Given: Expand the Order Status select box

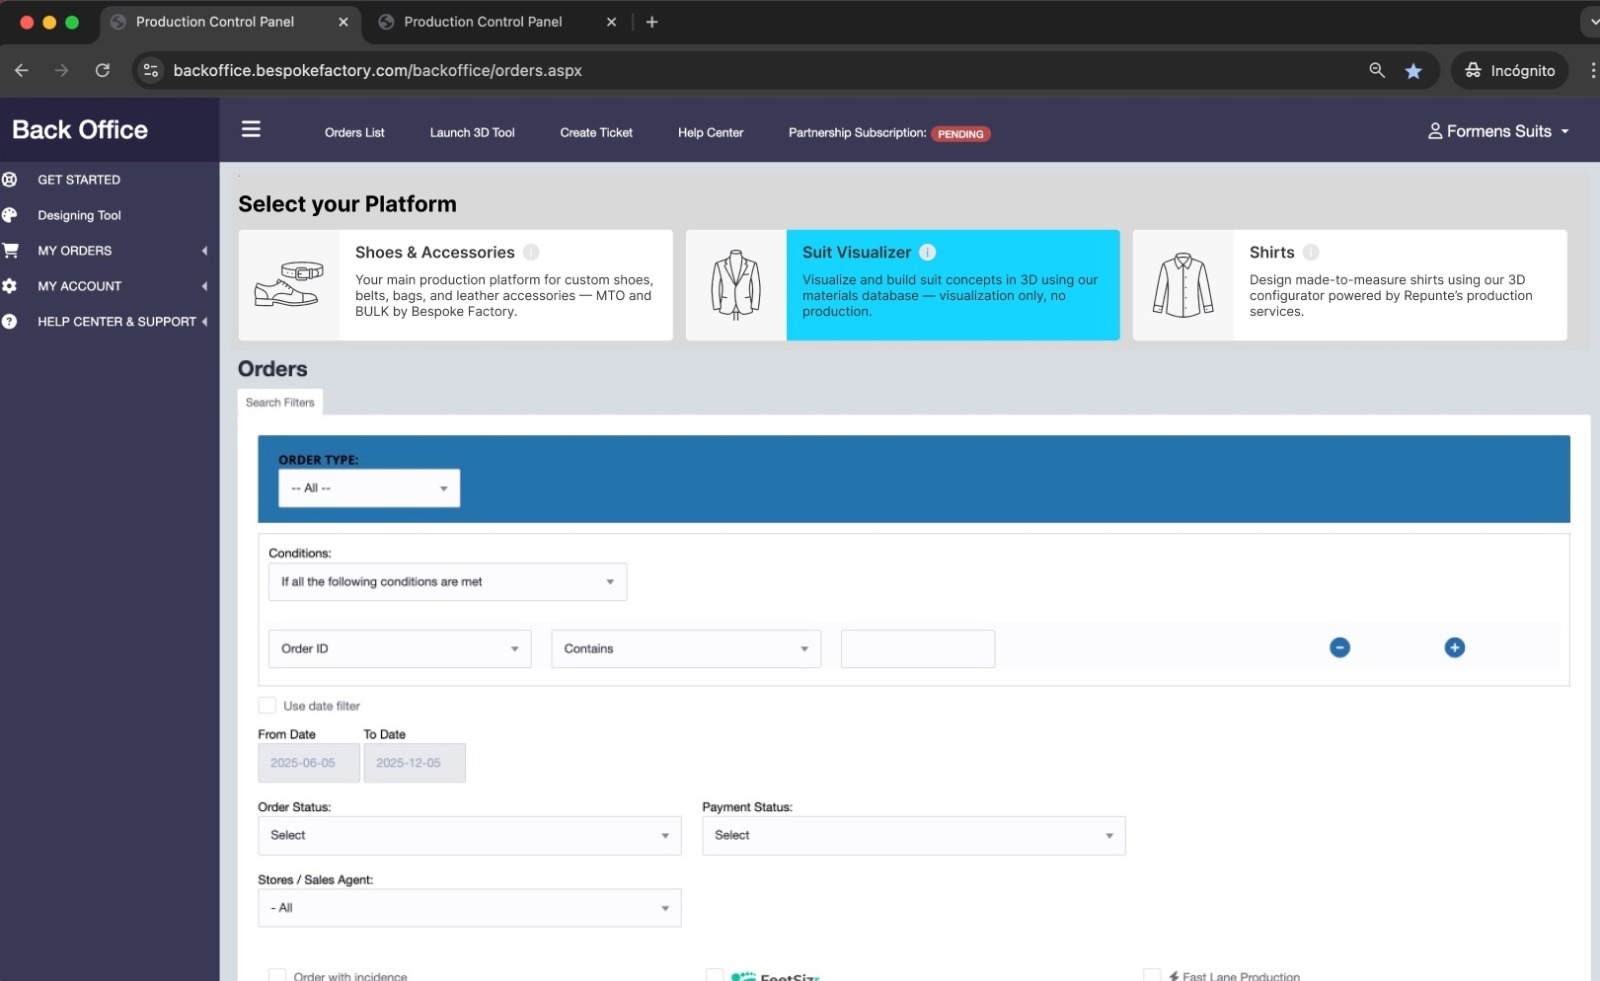Looking at the screenshot, I should coord(469,835).
